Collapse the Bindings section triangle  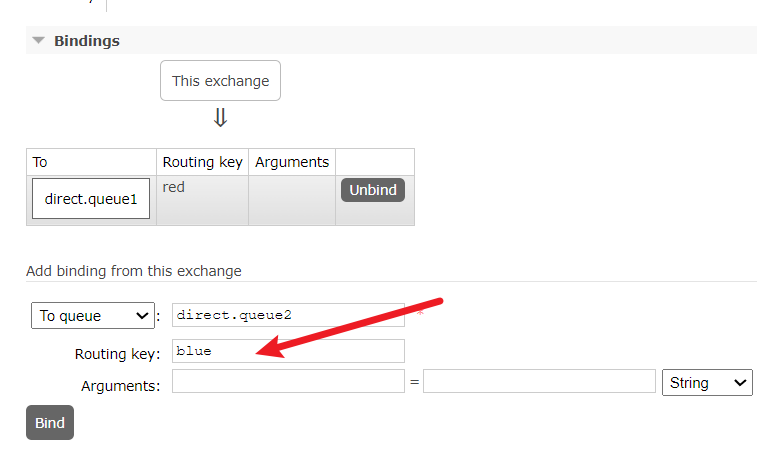(39, 41)
